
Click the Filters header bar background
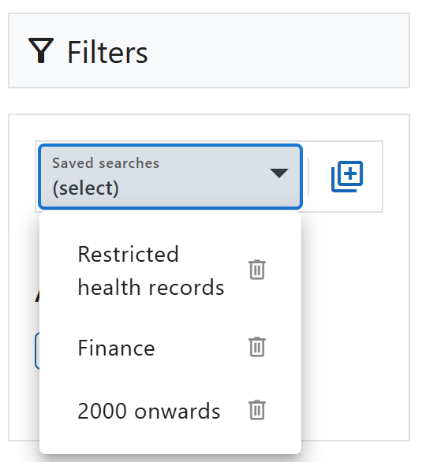[x=209, y=51]
